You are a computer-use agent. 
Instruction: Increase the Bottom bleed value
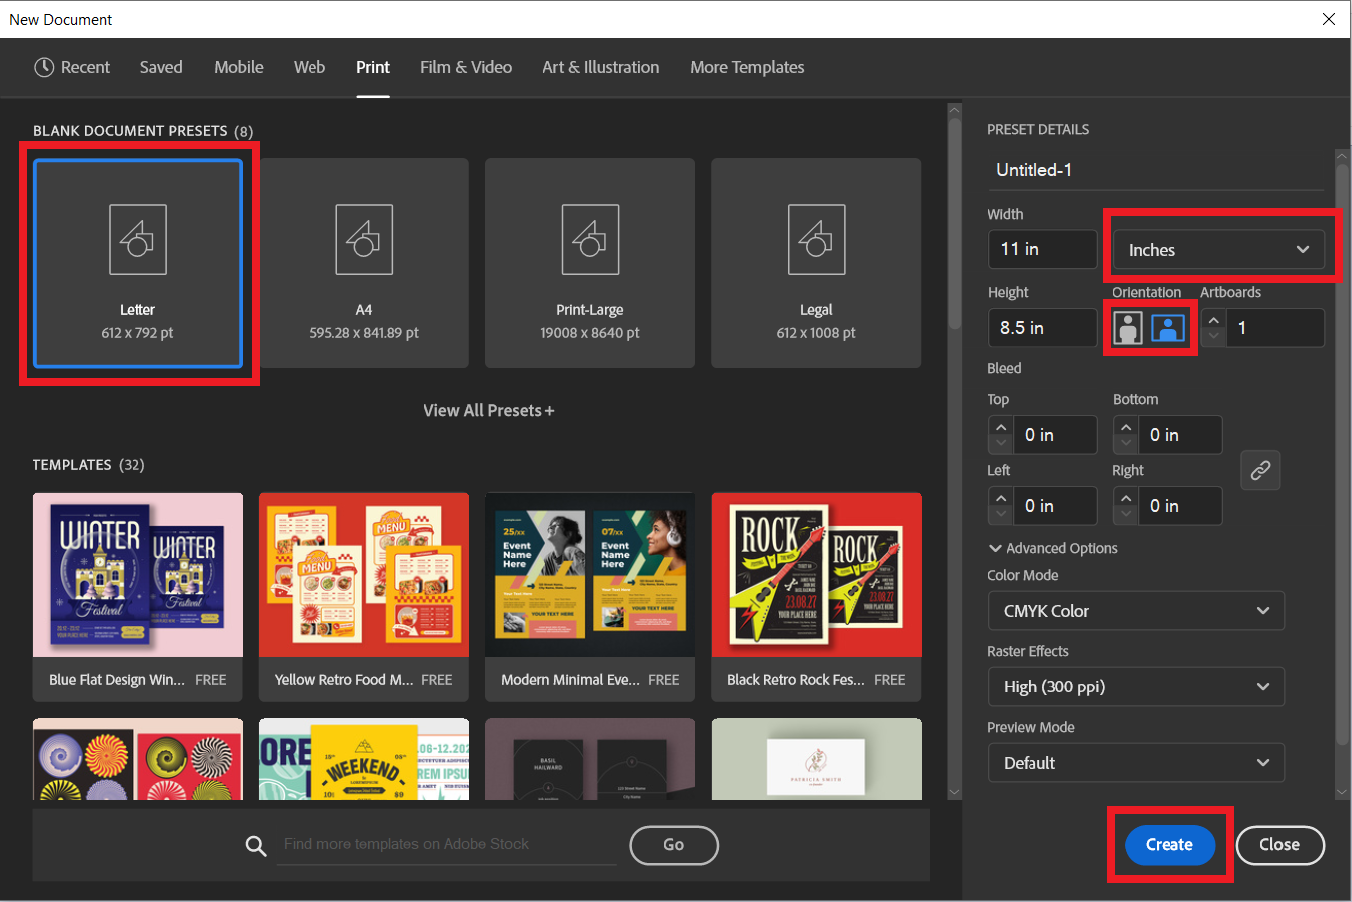point(1125,426)
